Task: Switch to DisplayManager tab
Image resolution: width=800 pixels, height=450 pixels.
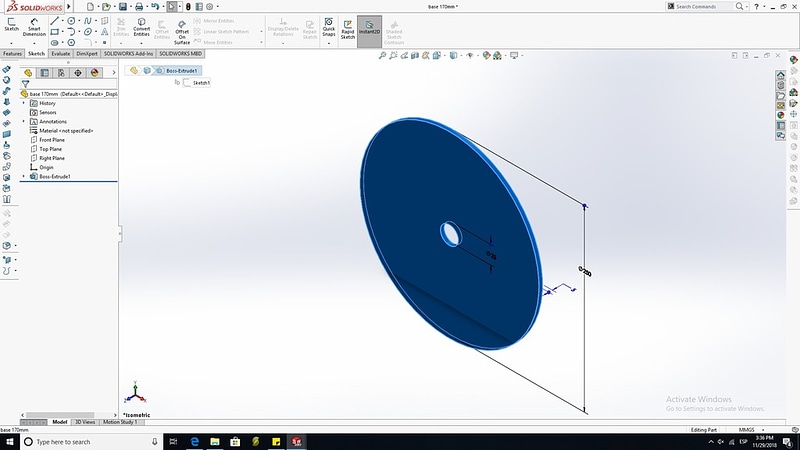Action: coord(94,73)
